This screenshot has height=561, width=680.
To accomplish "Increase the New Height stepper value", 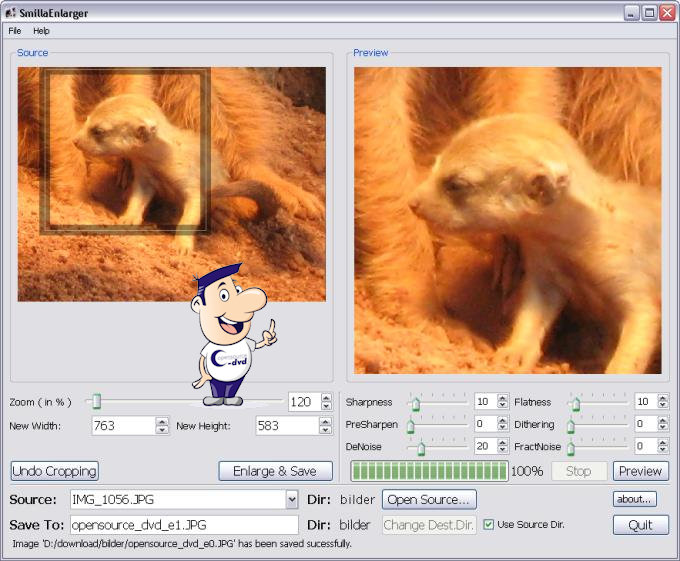I will [326, 421].
